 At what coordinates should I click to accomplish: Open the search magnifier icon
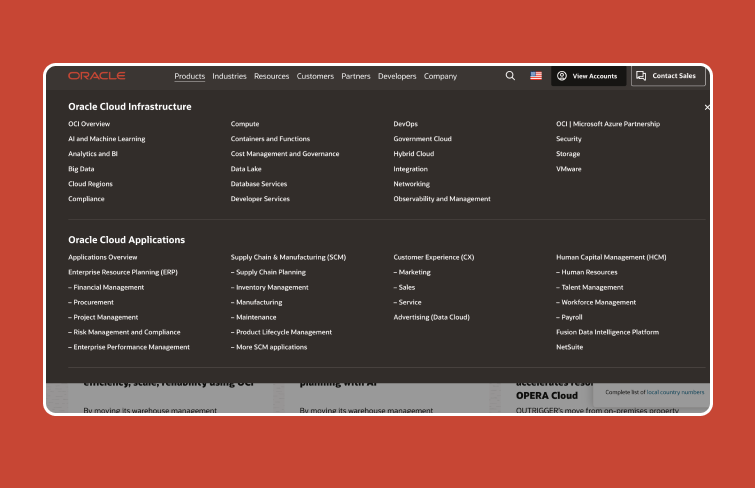tap(510, 76)
